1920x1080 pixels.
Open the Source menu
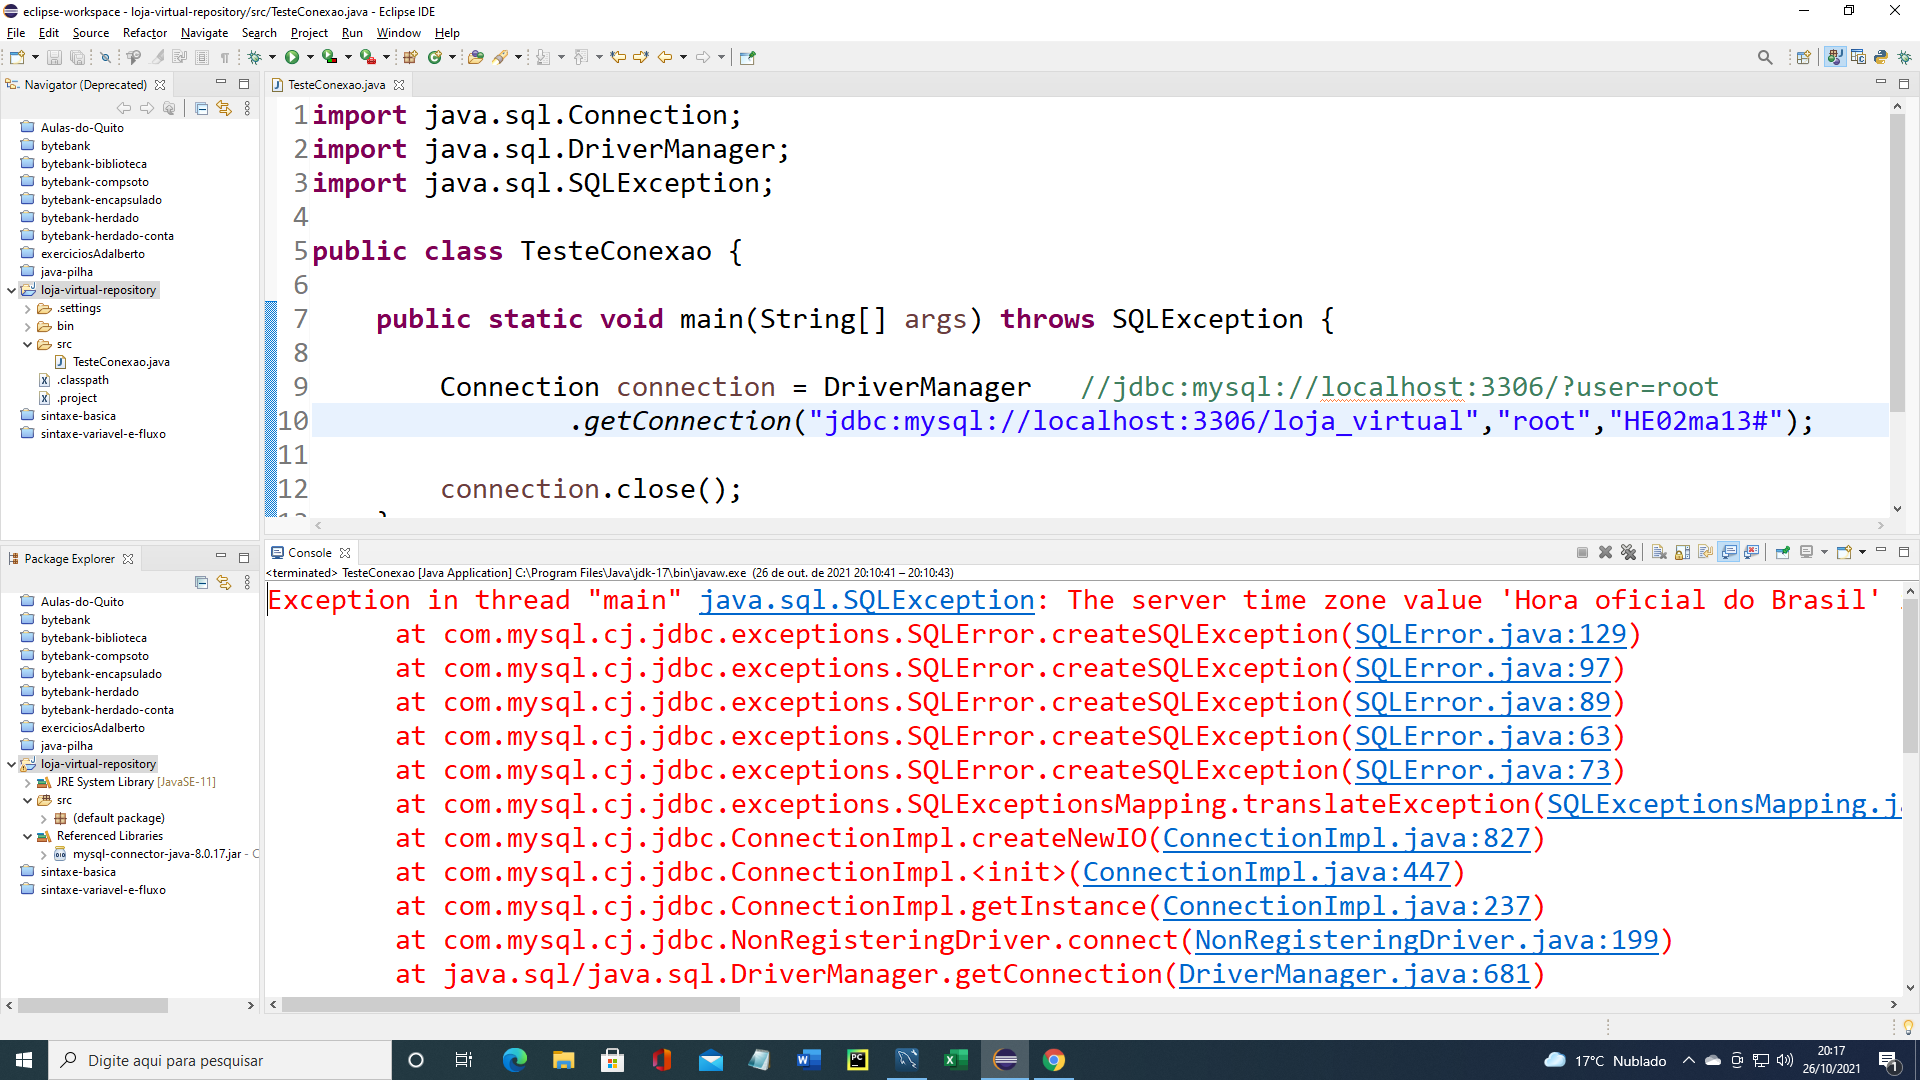pyautogui.click(x=90, y=33)
